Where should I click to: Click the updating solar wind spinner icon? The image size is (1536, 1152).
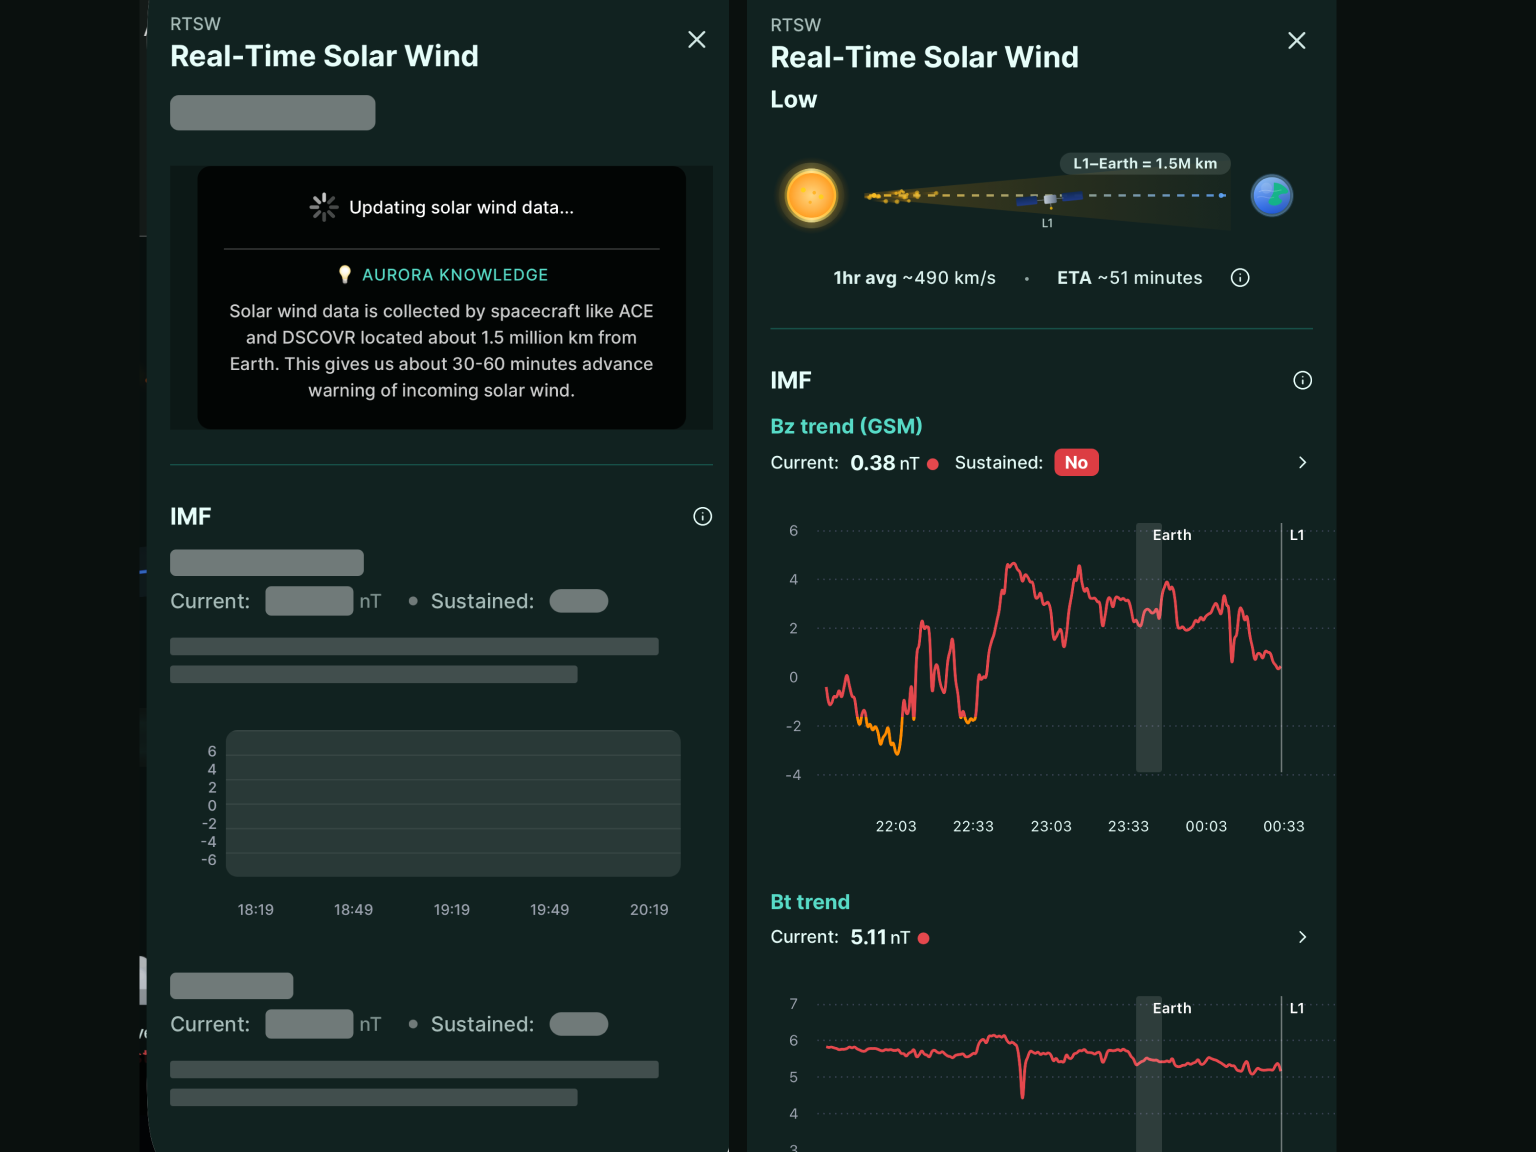(323, 207)
